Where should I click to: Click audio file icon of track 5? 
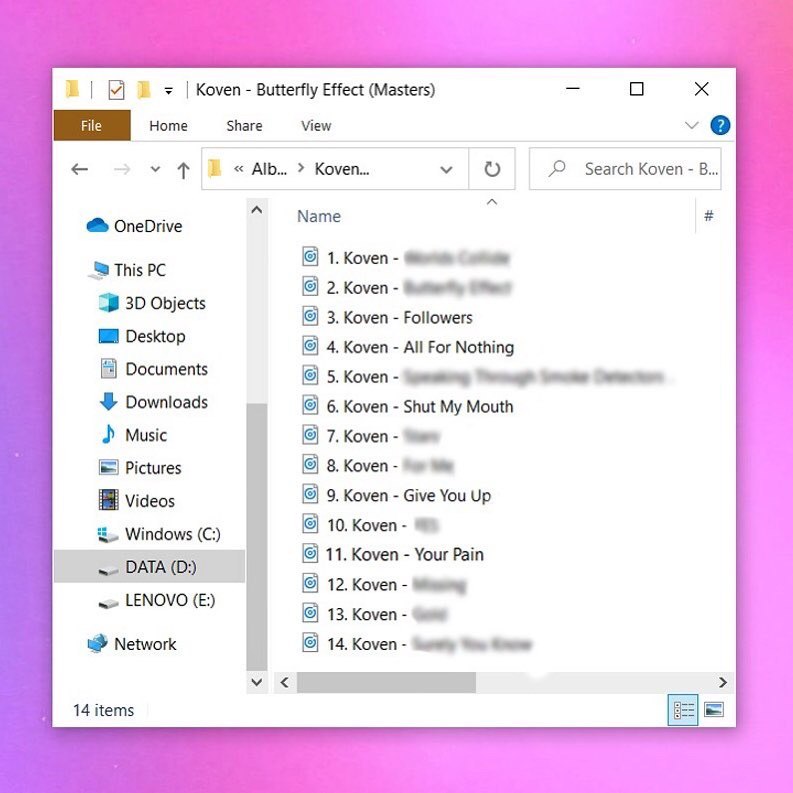(x=310, y=375)
